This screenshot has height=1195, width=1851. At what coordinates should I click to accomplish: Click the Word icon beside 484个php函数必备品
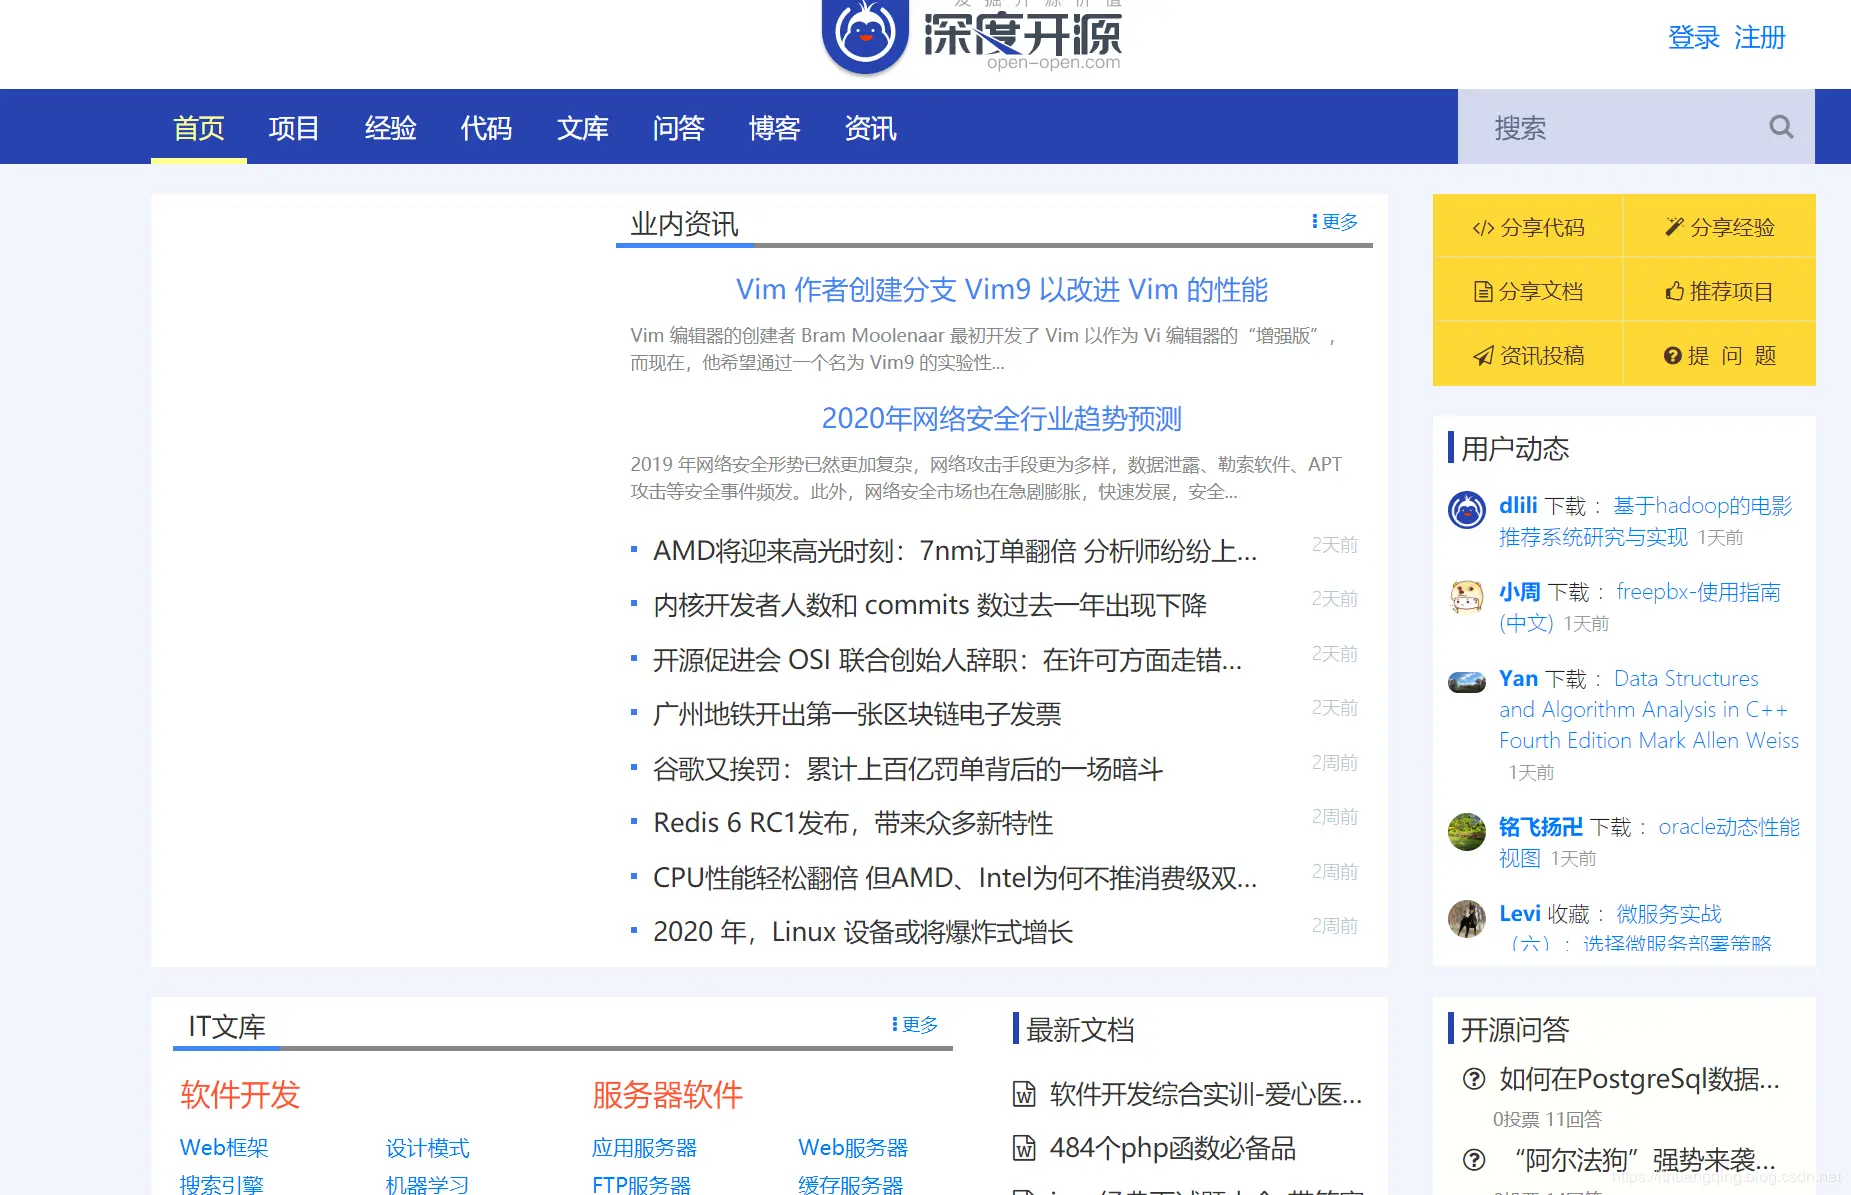[1024, 1149]
